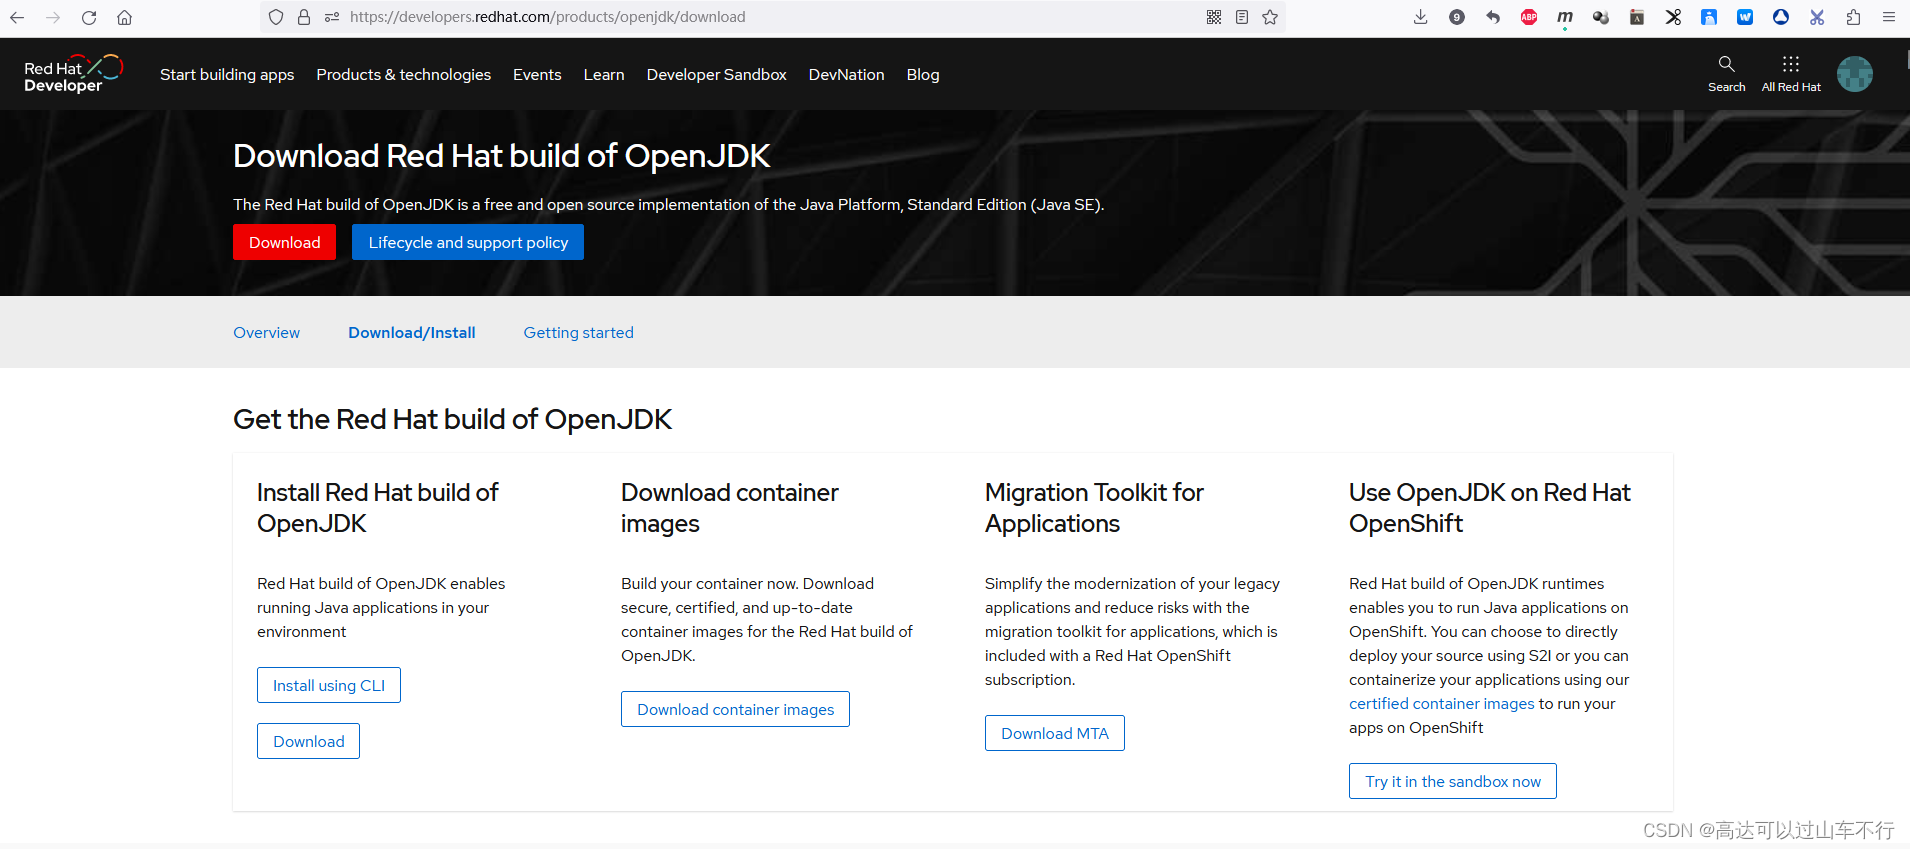Click the Install Red Hat build of OpenJDK heading
Viewport: 1910px width, 849px height.
click(x=377, y=508)
